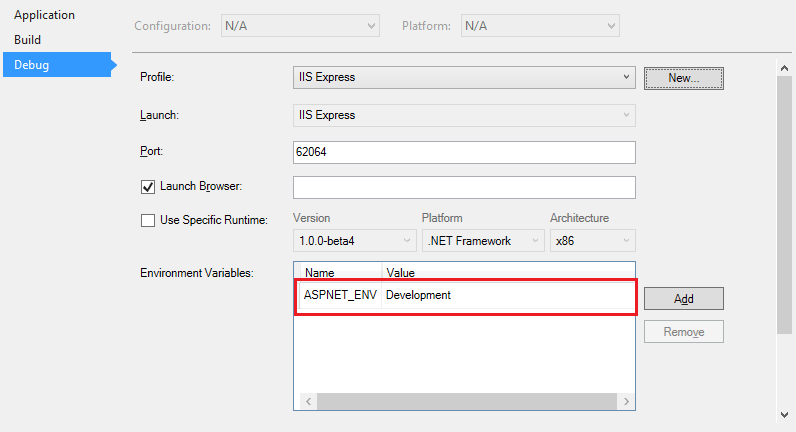This screenshot has height=432, width=796.
Task: Toggle the Launch Browser checkbox
Action: [148, 187]
